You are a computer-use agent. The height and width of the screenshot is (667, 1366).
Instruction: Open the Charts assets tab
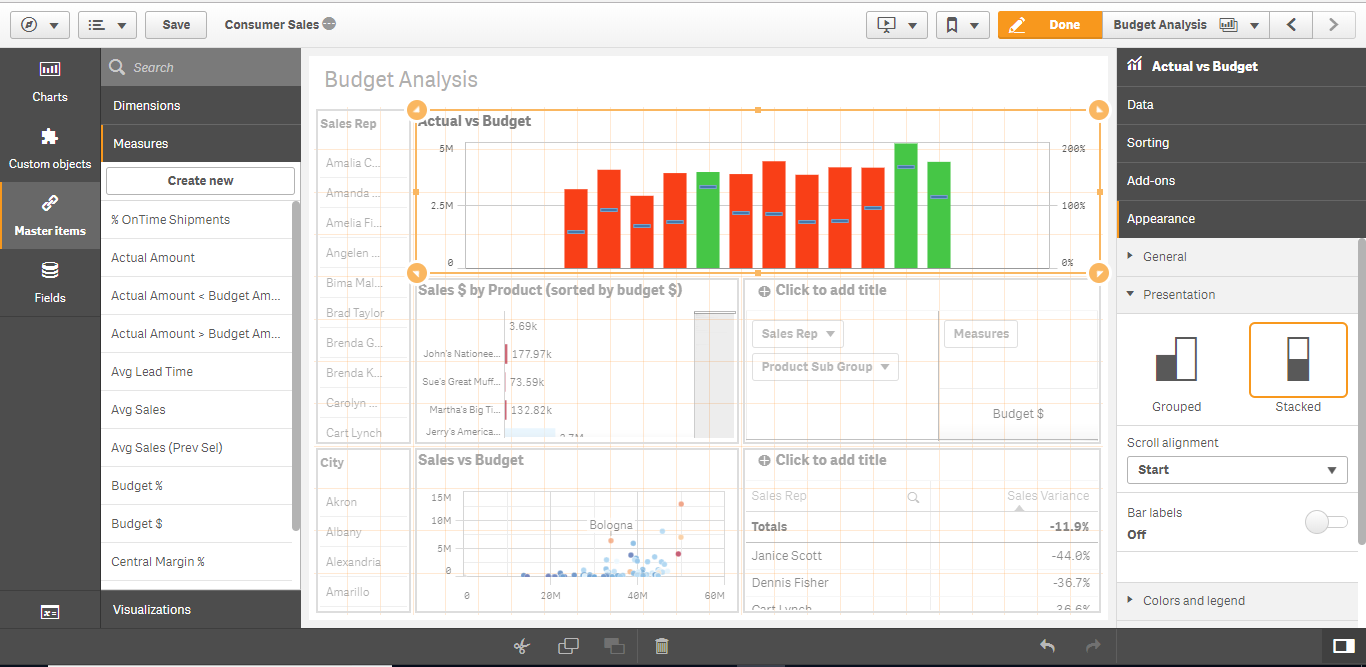point(50,81)
